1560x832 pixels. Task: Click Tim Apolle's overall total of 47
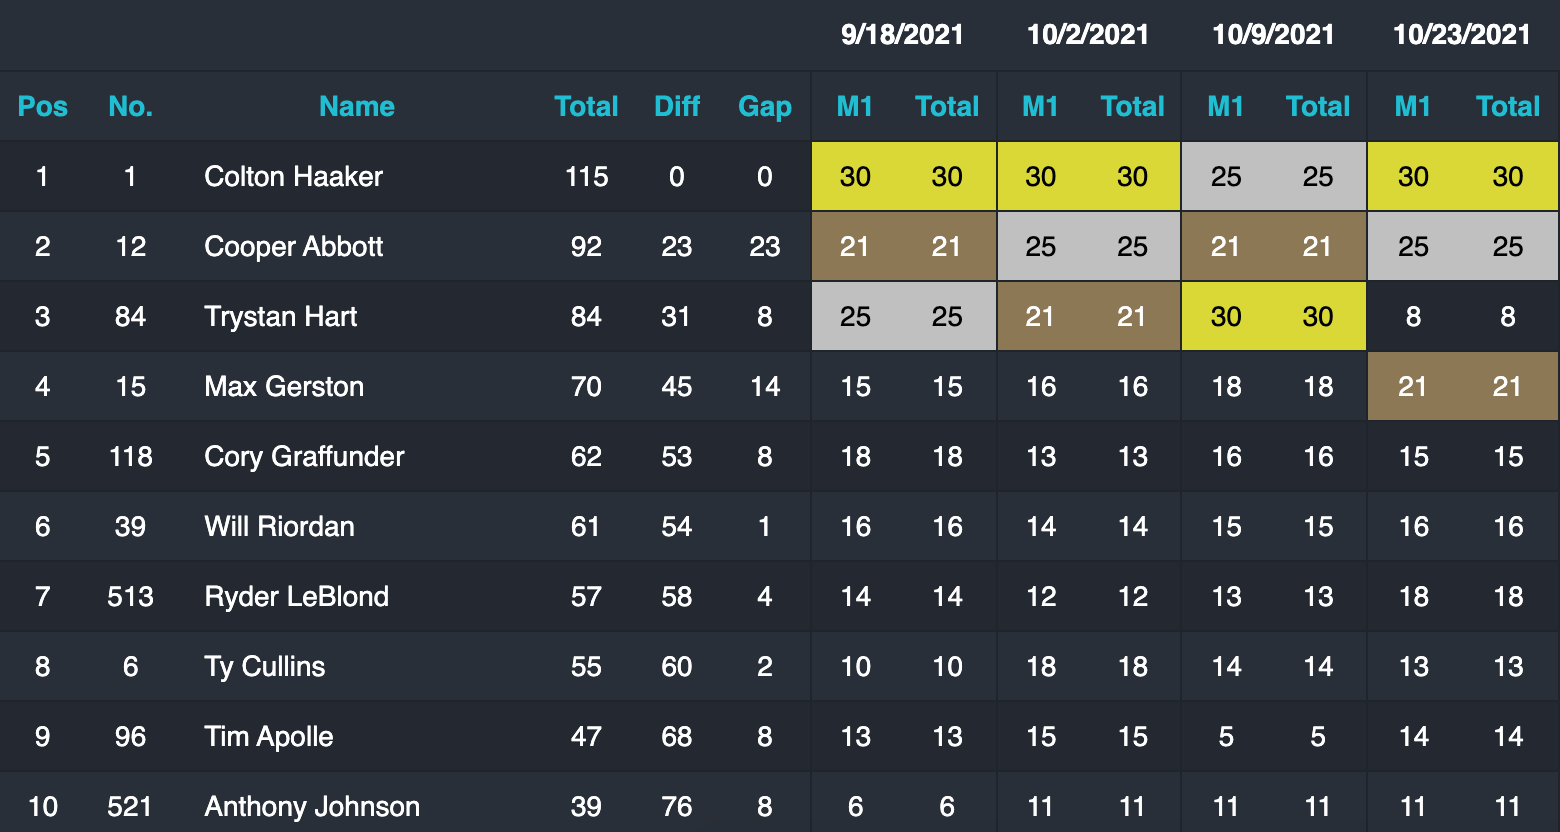pyautogui.click(x=586, y=737)
